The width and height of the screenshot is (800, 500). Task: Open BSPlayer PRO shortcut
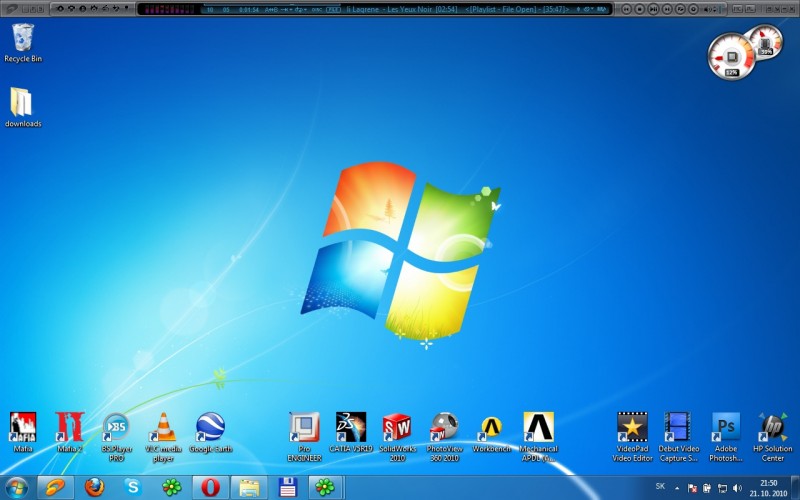(116, 427)
